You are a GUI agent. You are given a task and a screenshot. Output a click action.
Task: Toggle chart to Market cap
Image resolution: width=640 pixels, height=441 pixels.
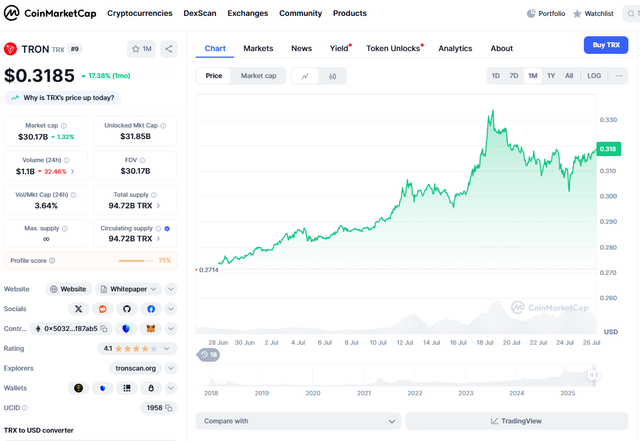[258, 76]
